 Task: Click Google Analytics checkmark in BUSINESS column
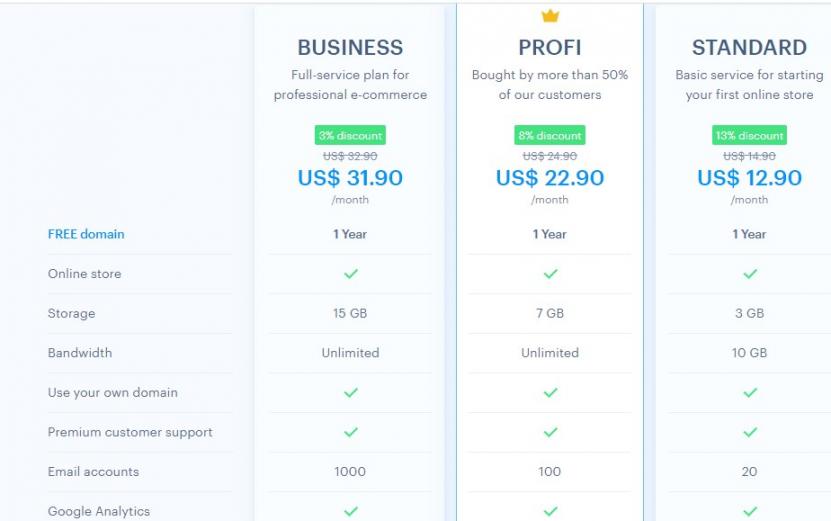350,511
